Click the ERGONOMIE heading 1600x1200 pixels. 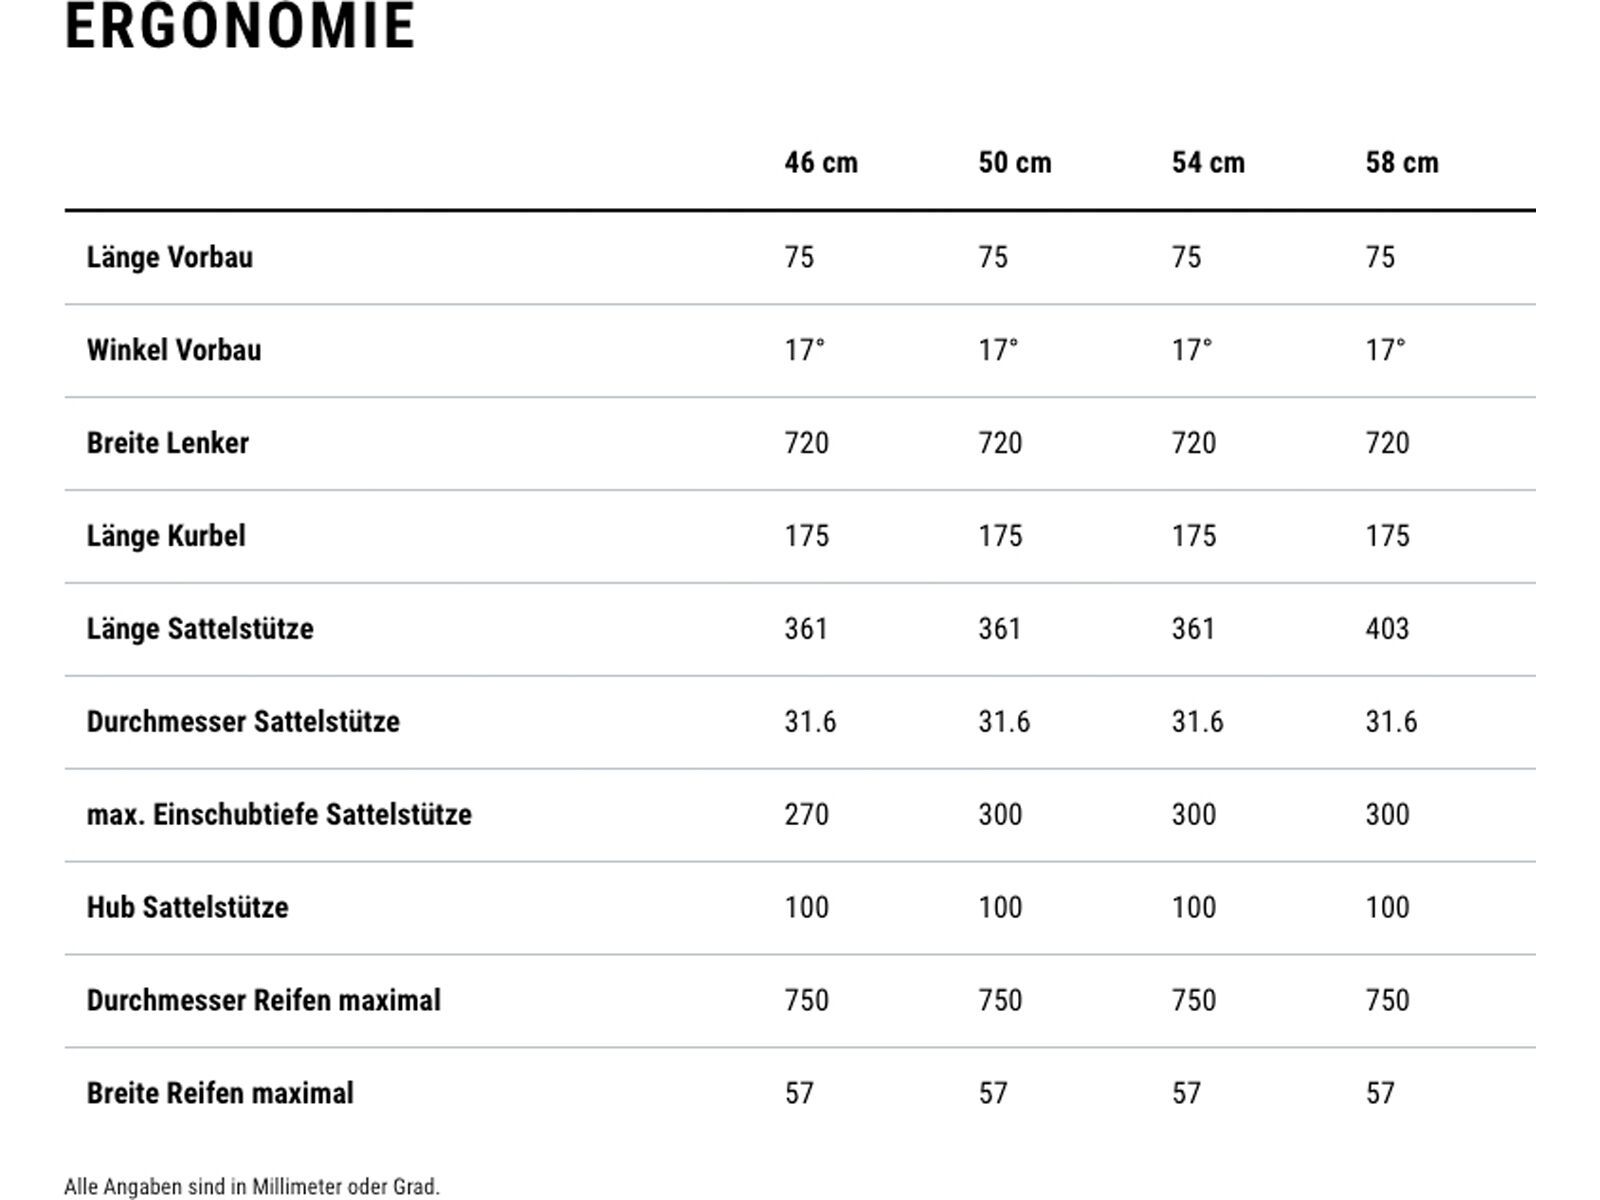[240, 27]
